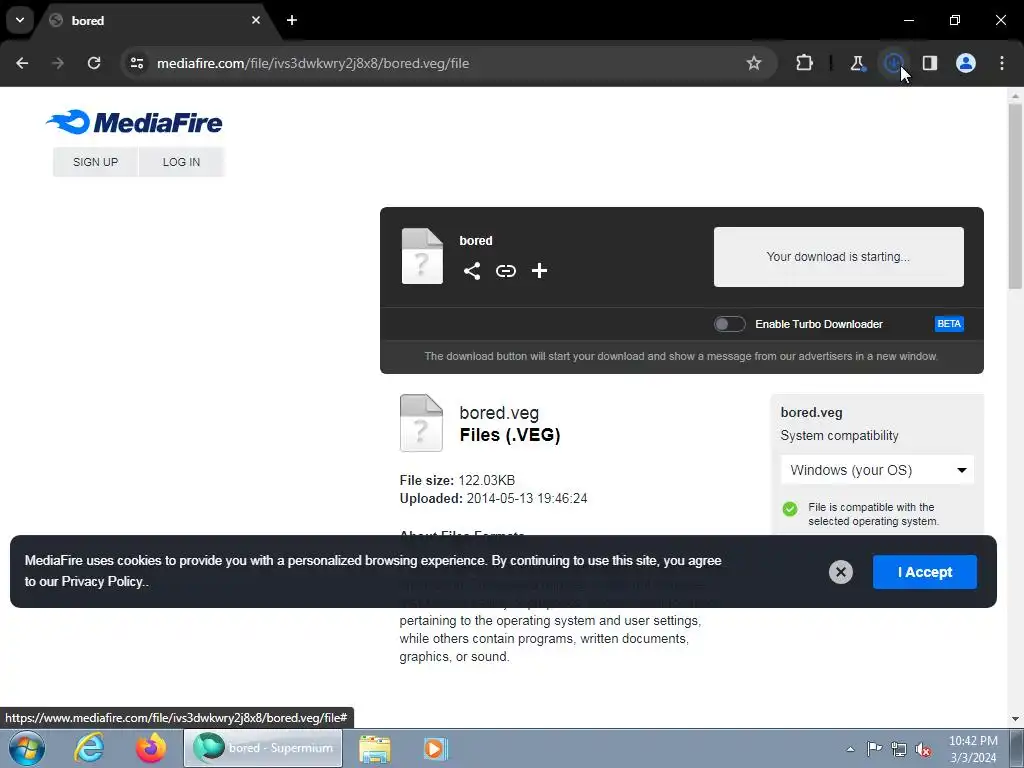This screenshot has width=1024, height=768.
Task: Click the BETA badge
Action: point(949,324)
